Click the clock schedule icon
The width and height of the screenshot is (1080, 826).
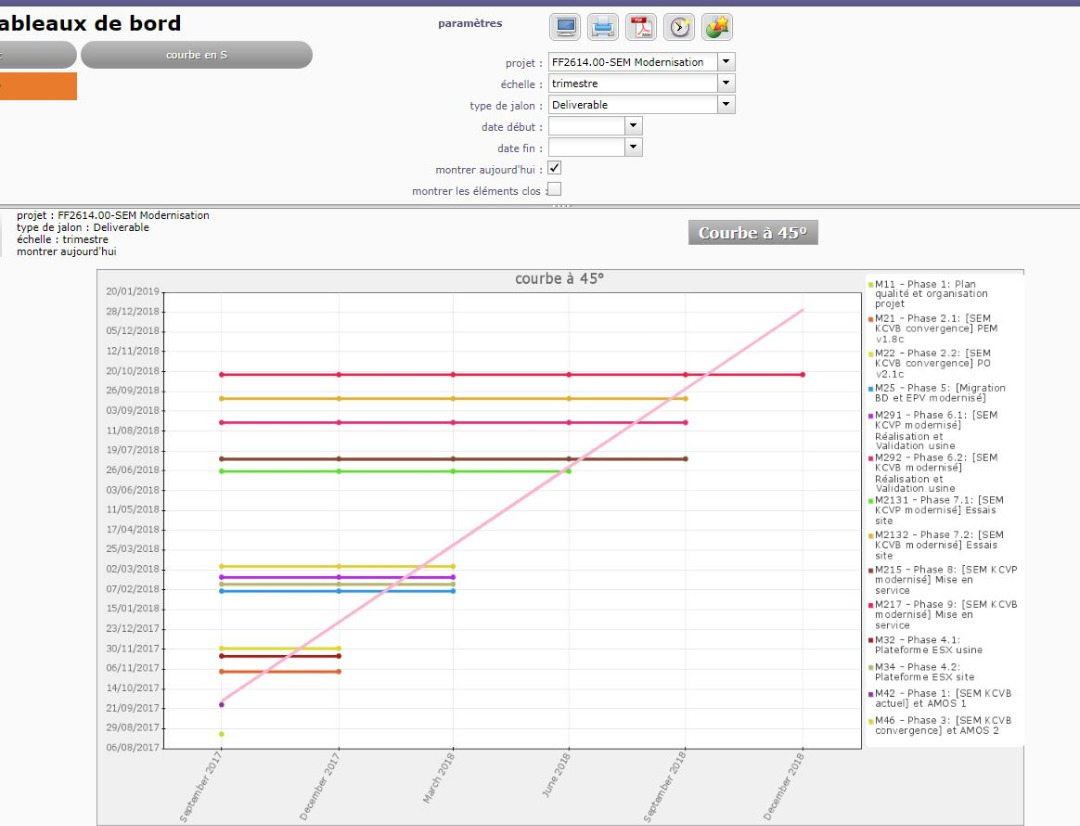pyautogui.click(x=679, y=27)
